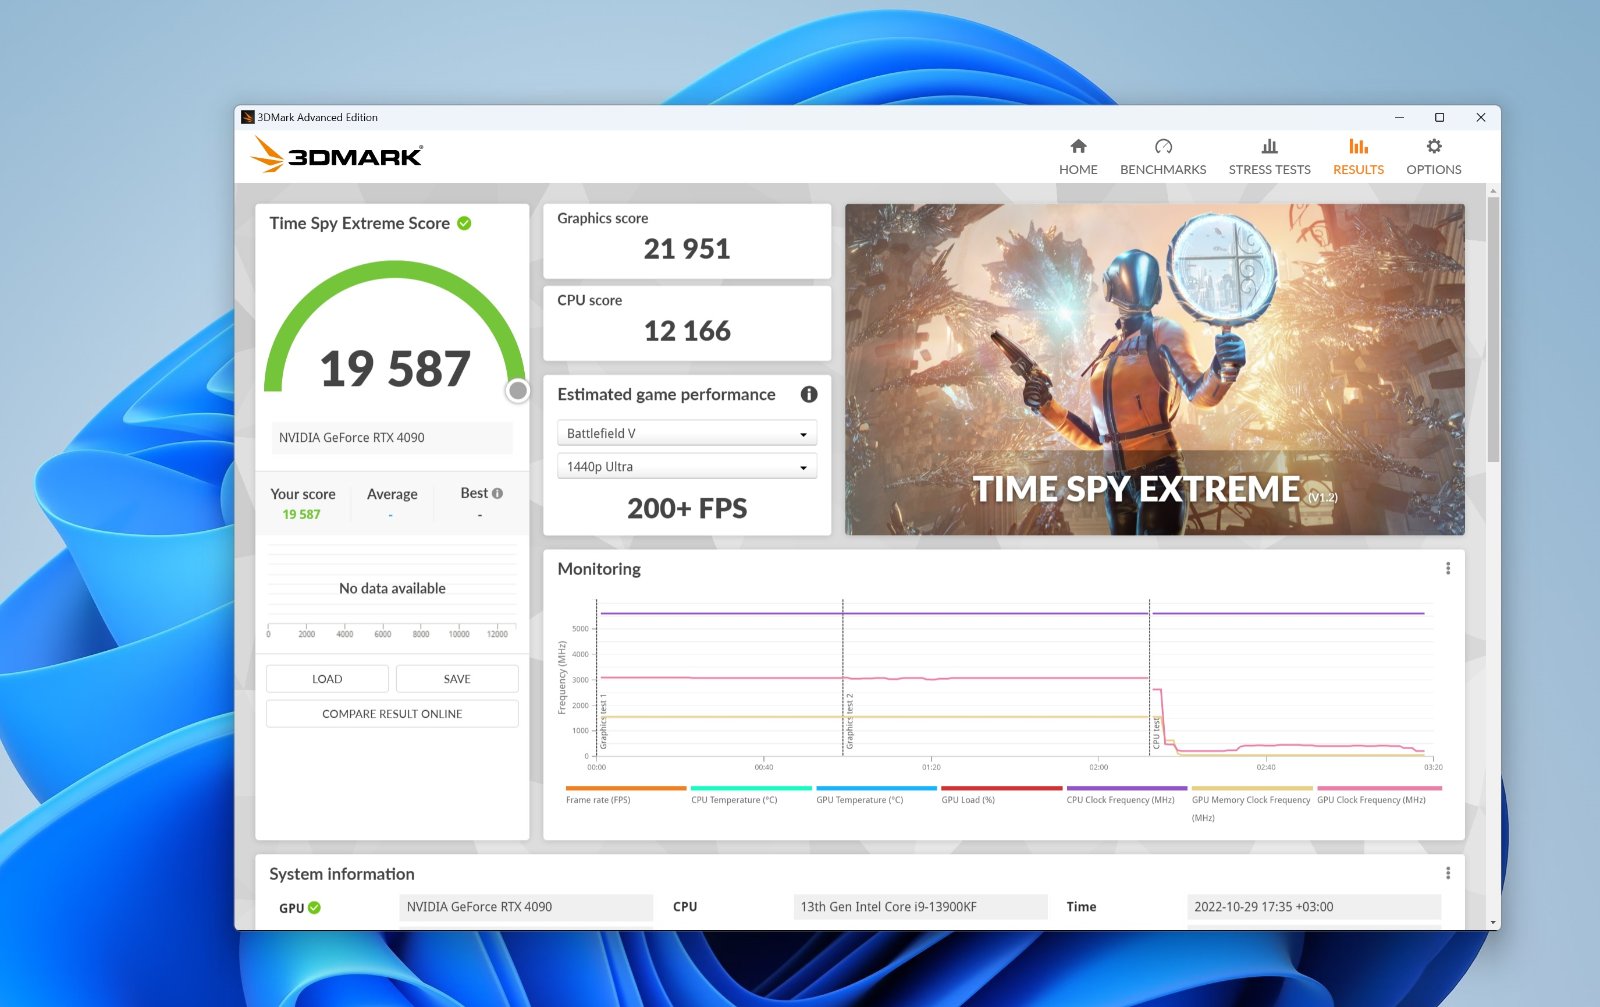Click the NVIDIA GeForce RTX 4090 field under score
1600x1007 pixels.
(x=392, y=437)
